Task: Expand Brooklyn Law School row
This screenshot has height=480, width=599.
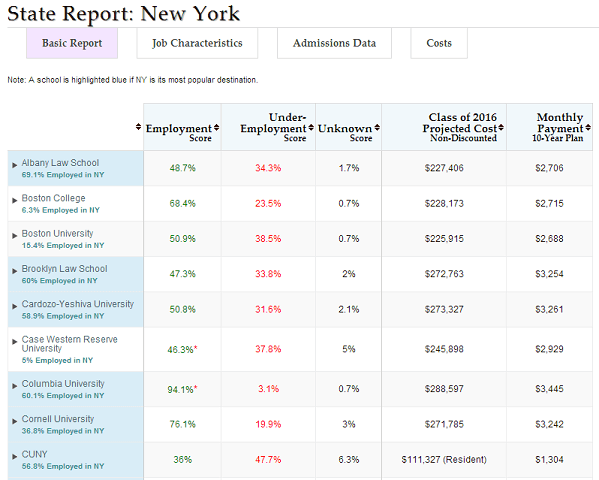Action: (15, 271)
